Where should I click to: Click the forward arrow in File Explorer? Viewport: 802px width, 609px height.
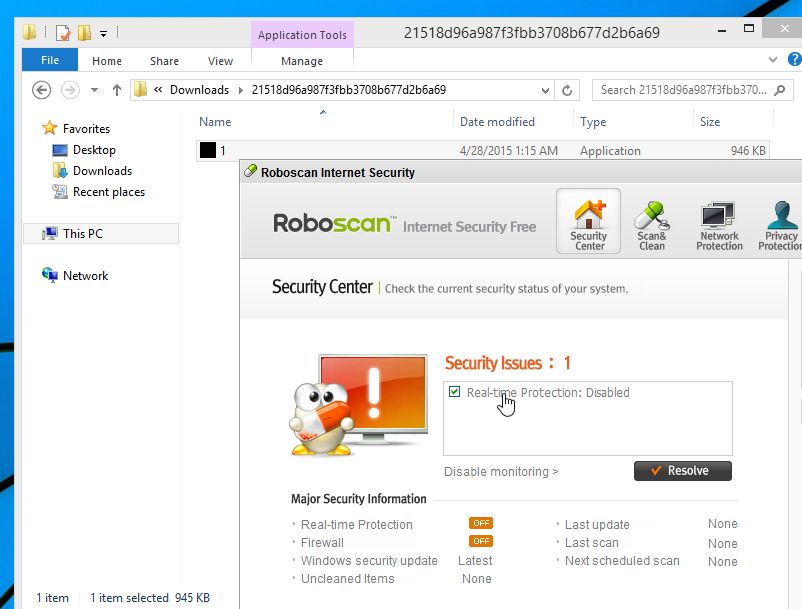[70, 90]
